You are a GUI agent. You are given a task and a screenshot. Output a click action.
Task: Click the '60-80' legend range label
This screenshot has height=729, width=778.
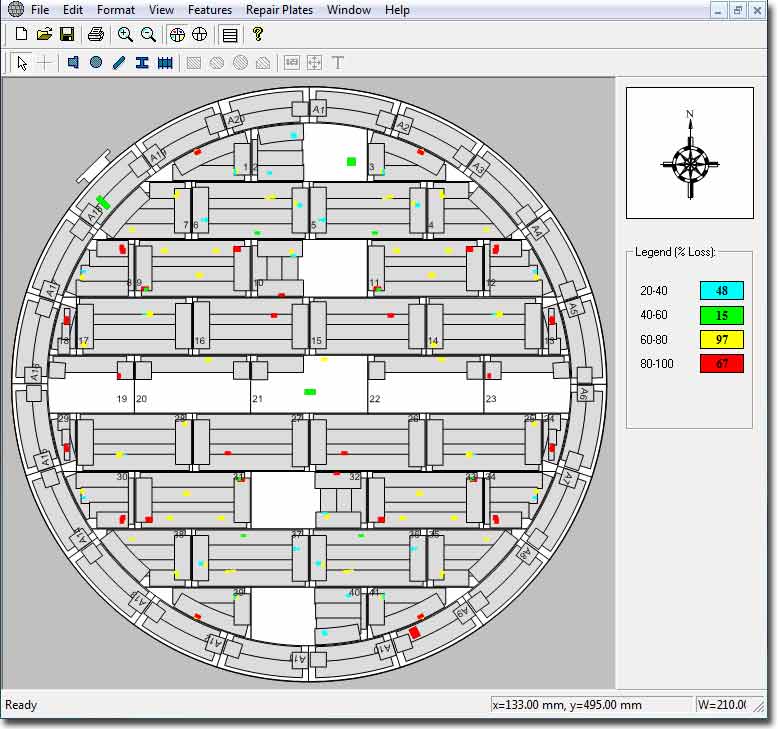tap(653, 339)
